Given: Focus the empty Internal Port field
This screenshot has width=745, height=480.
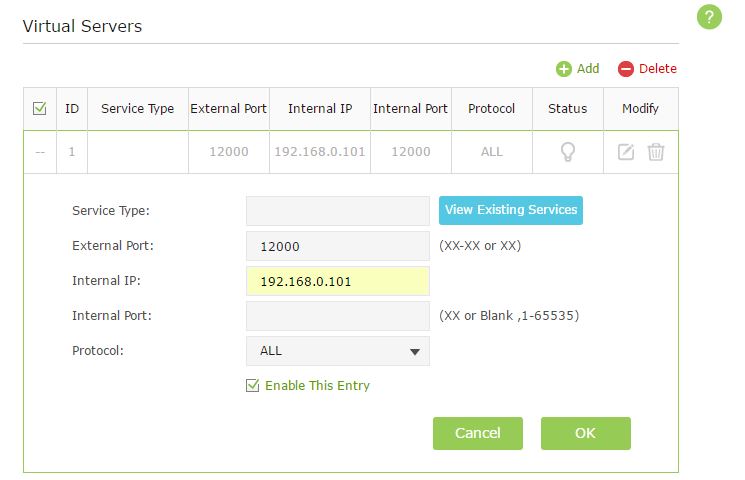Looking at the screenshot, I should [338, 316].
